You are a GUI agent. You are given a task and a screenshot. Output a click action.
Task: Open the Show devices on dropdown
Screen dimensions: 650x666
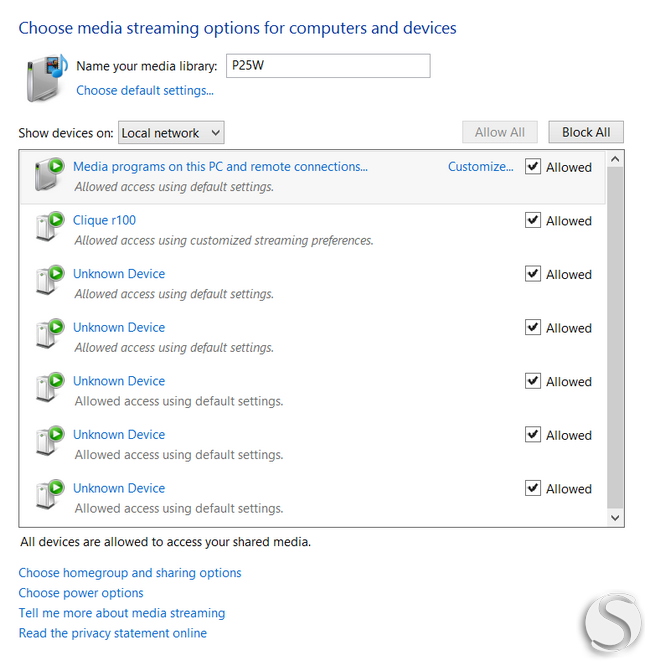click(x=171, y=133)
